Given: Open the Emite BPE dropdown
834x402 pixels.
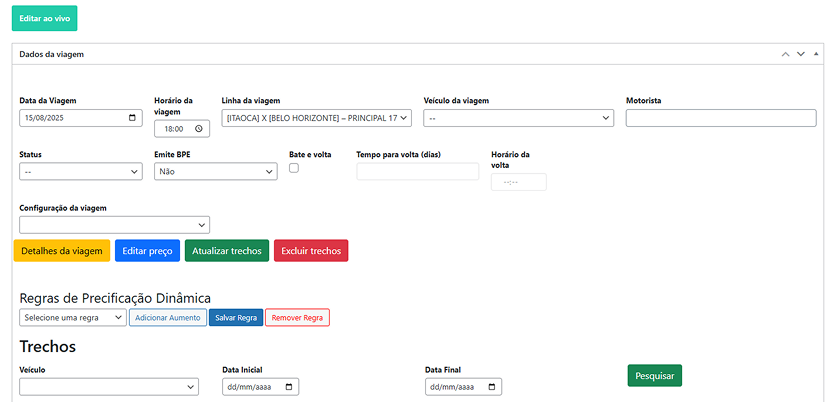Looking at the screenshot, I should click(215, 172).
